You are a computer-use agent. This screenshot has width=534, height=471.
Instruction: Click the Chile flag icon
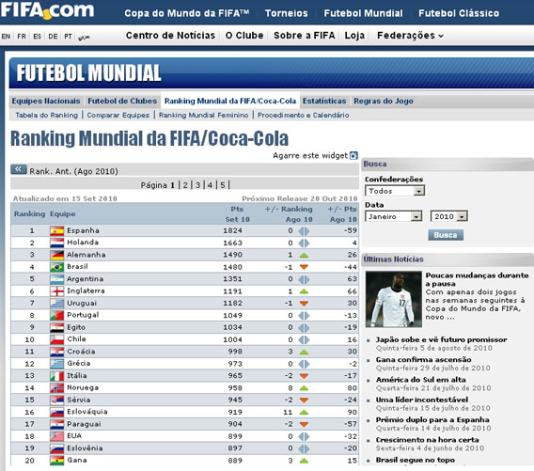(x=57, y=340)
